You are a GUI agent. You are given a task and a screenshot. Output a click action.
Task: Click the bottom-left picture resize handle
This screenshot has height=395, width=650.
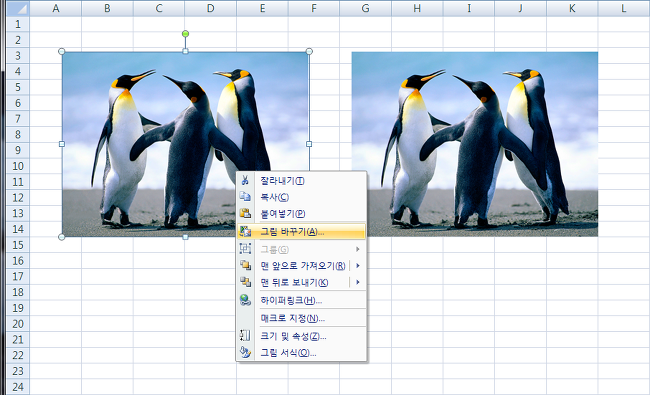(x=62, y=237)
